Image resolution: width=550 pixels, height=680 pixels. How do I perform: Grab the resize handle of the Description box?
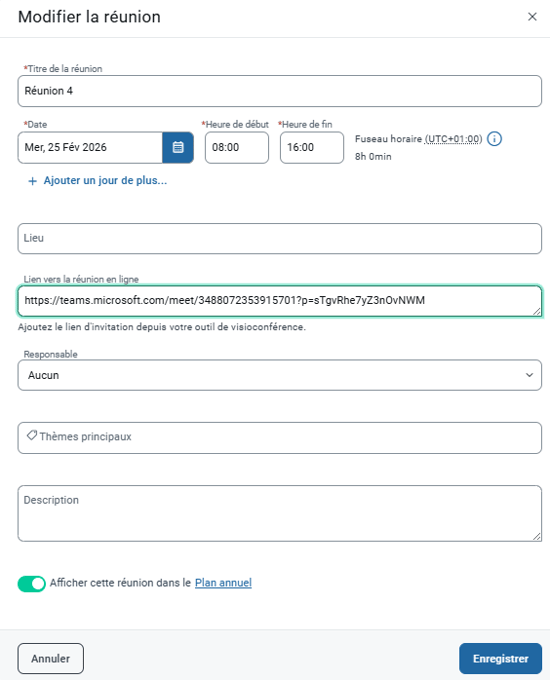click(537, 536)
